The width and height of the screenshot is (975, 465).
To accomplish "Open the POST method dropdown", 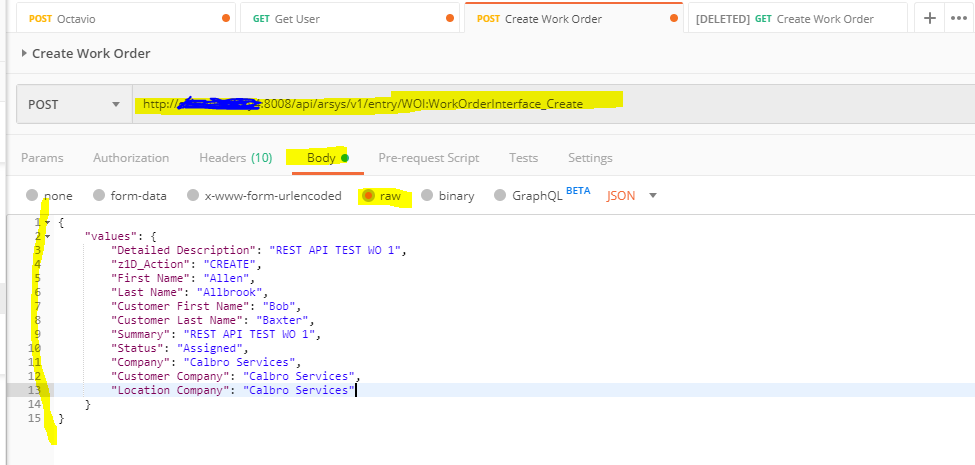I will pos(74,104).
